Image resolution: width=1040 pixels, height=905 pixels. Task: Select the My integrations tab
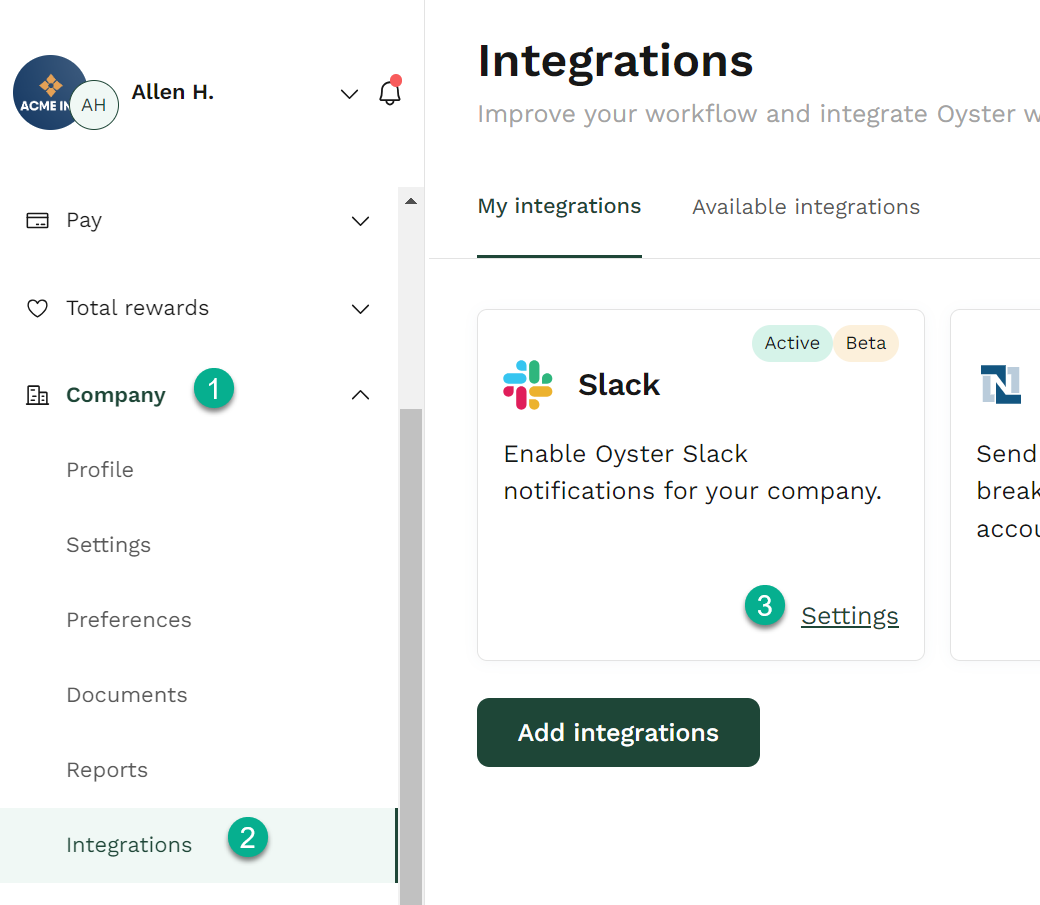[559, 207]
